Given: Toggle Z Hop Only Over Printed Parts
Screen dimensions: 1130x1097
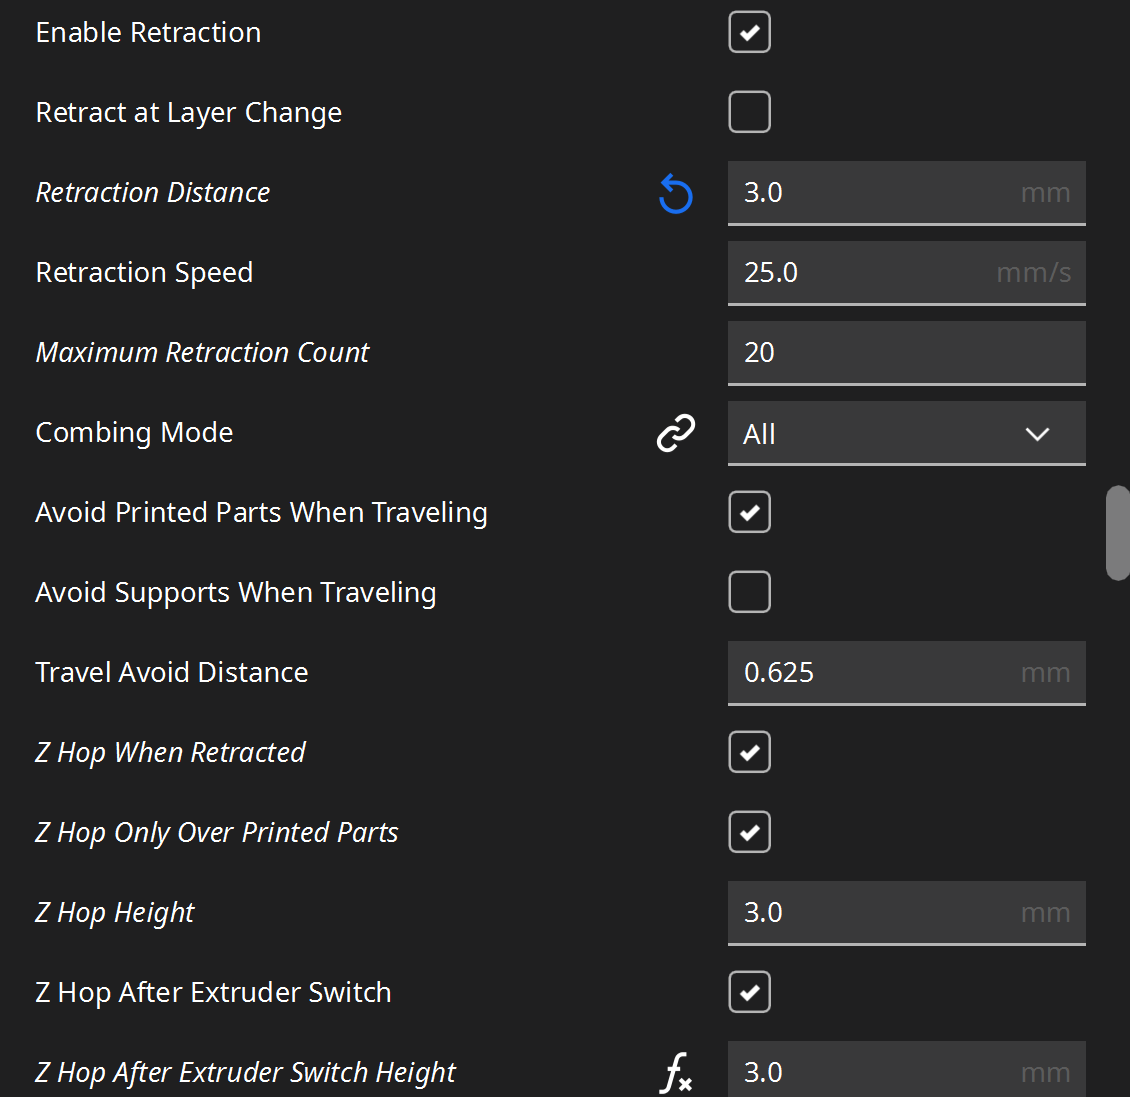Looking at the screenshot, I should [749, 832].
